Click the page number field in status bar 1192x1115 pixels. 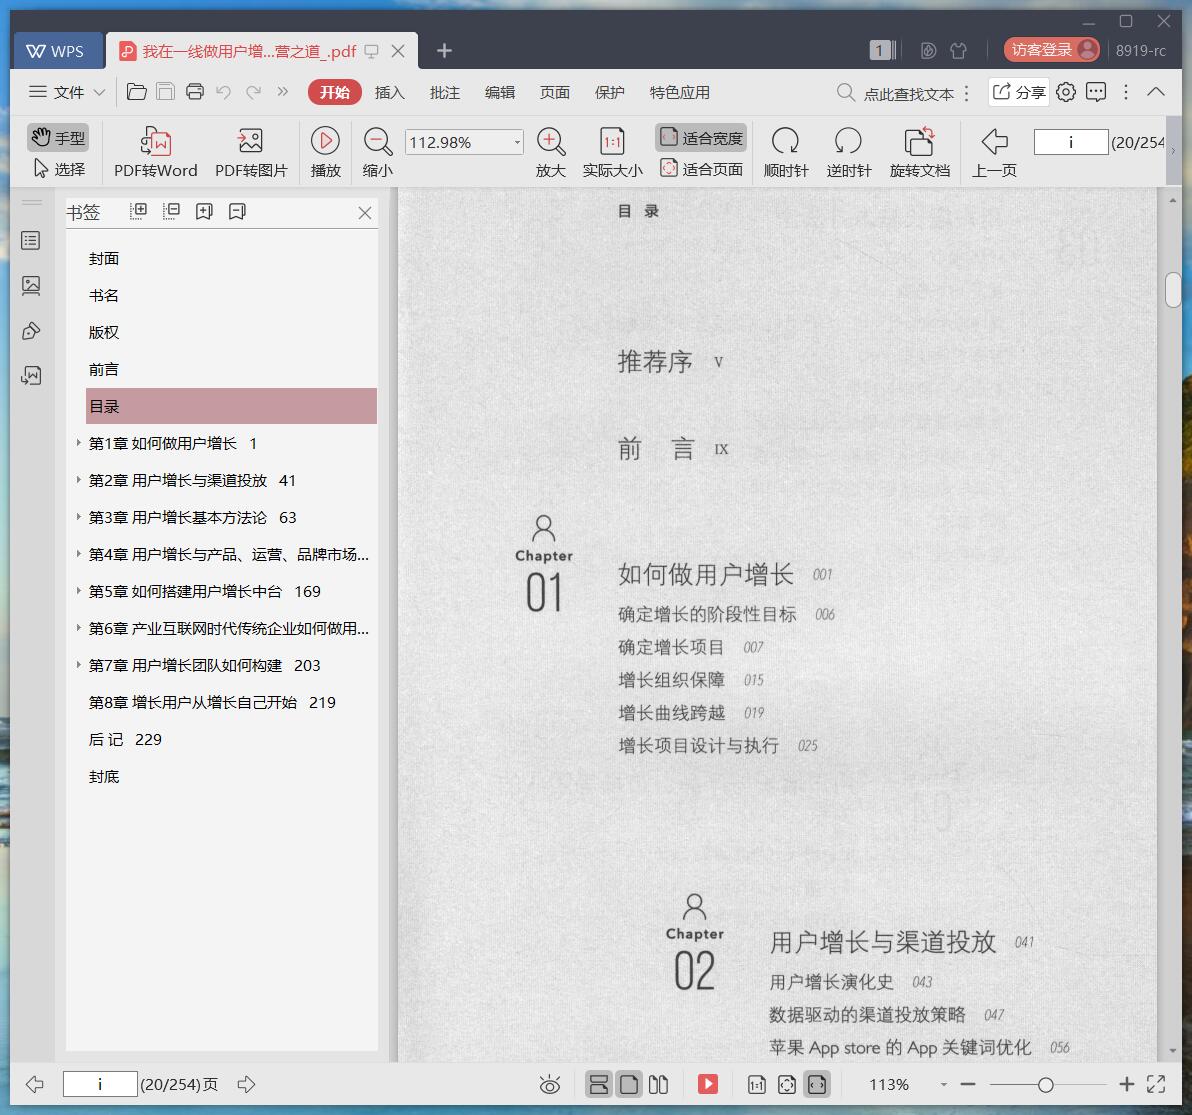(100, 1084)
